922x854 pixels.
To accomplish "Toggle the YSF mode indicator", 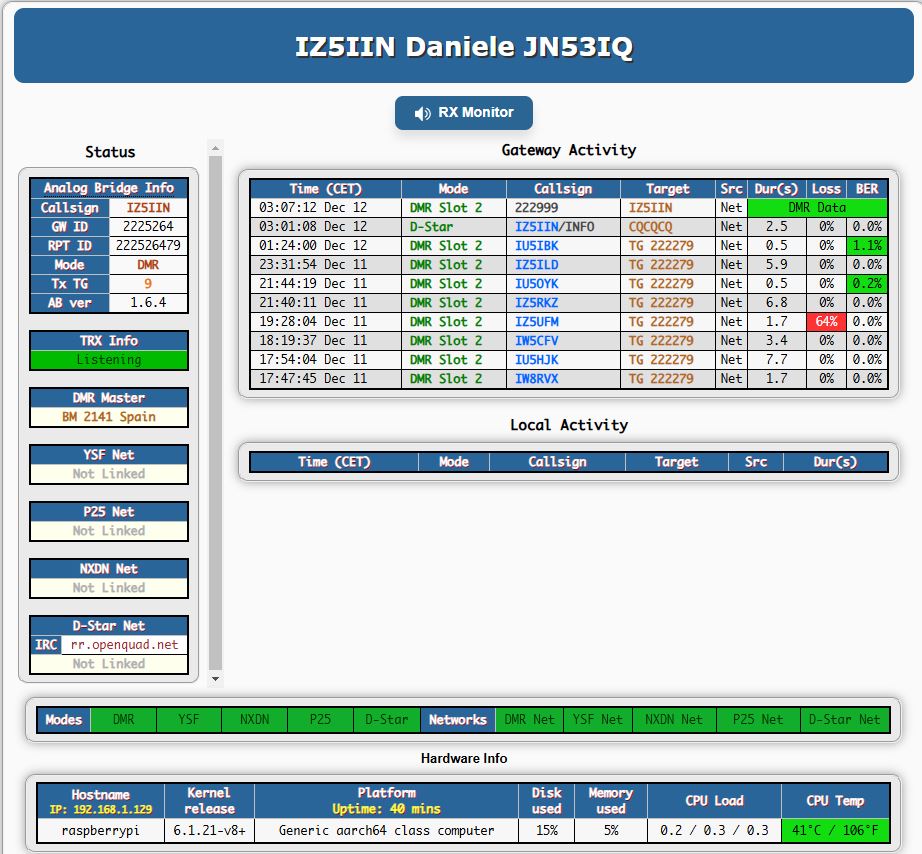I will pyautogui.click(x=188, y=719).
